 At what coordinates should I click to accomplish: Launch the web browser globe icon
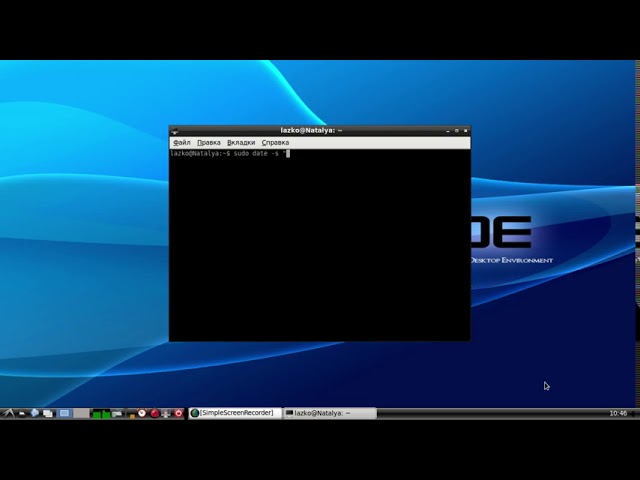(35, 413)
